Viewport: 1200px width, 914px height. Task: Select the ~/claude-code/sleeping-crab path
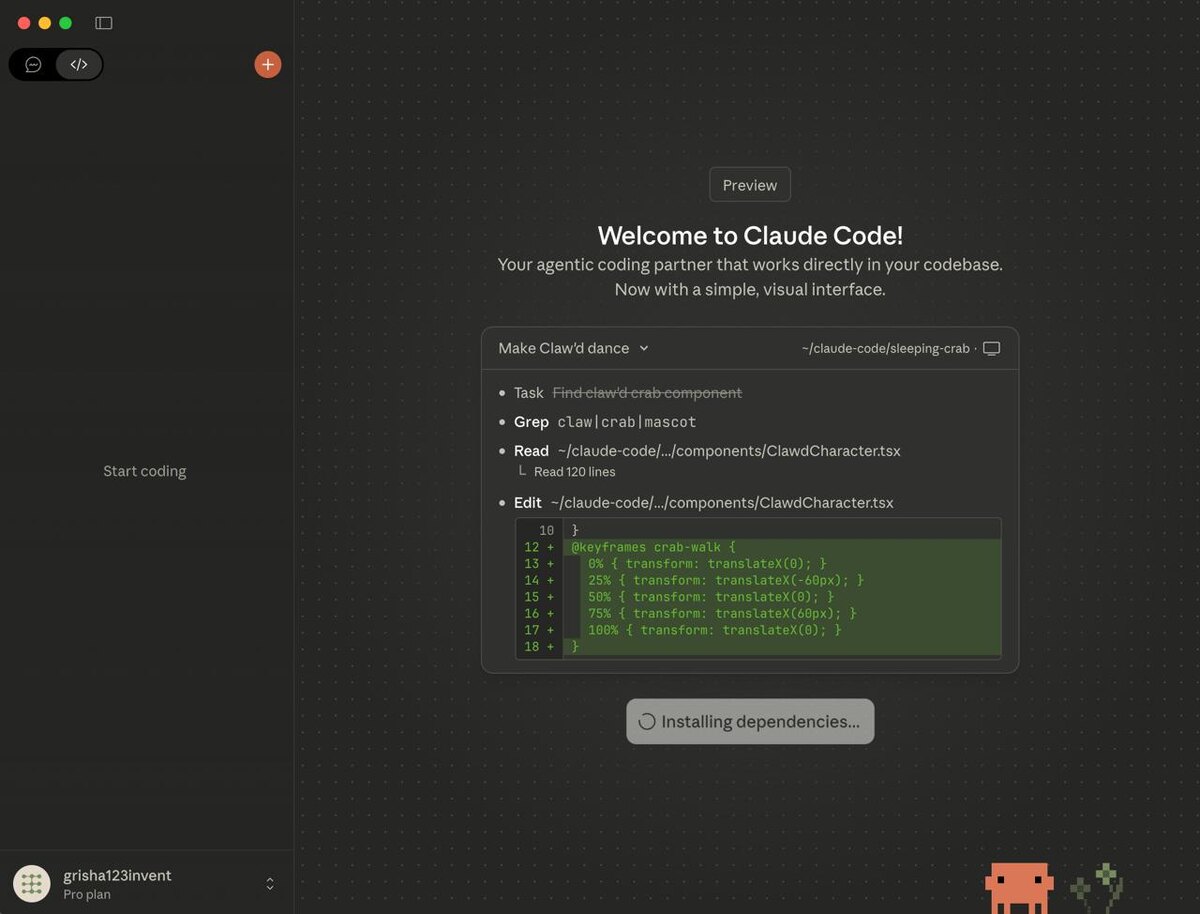point(885,348)
